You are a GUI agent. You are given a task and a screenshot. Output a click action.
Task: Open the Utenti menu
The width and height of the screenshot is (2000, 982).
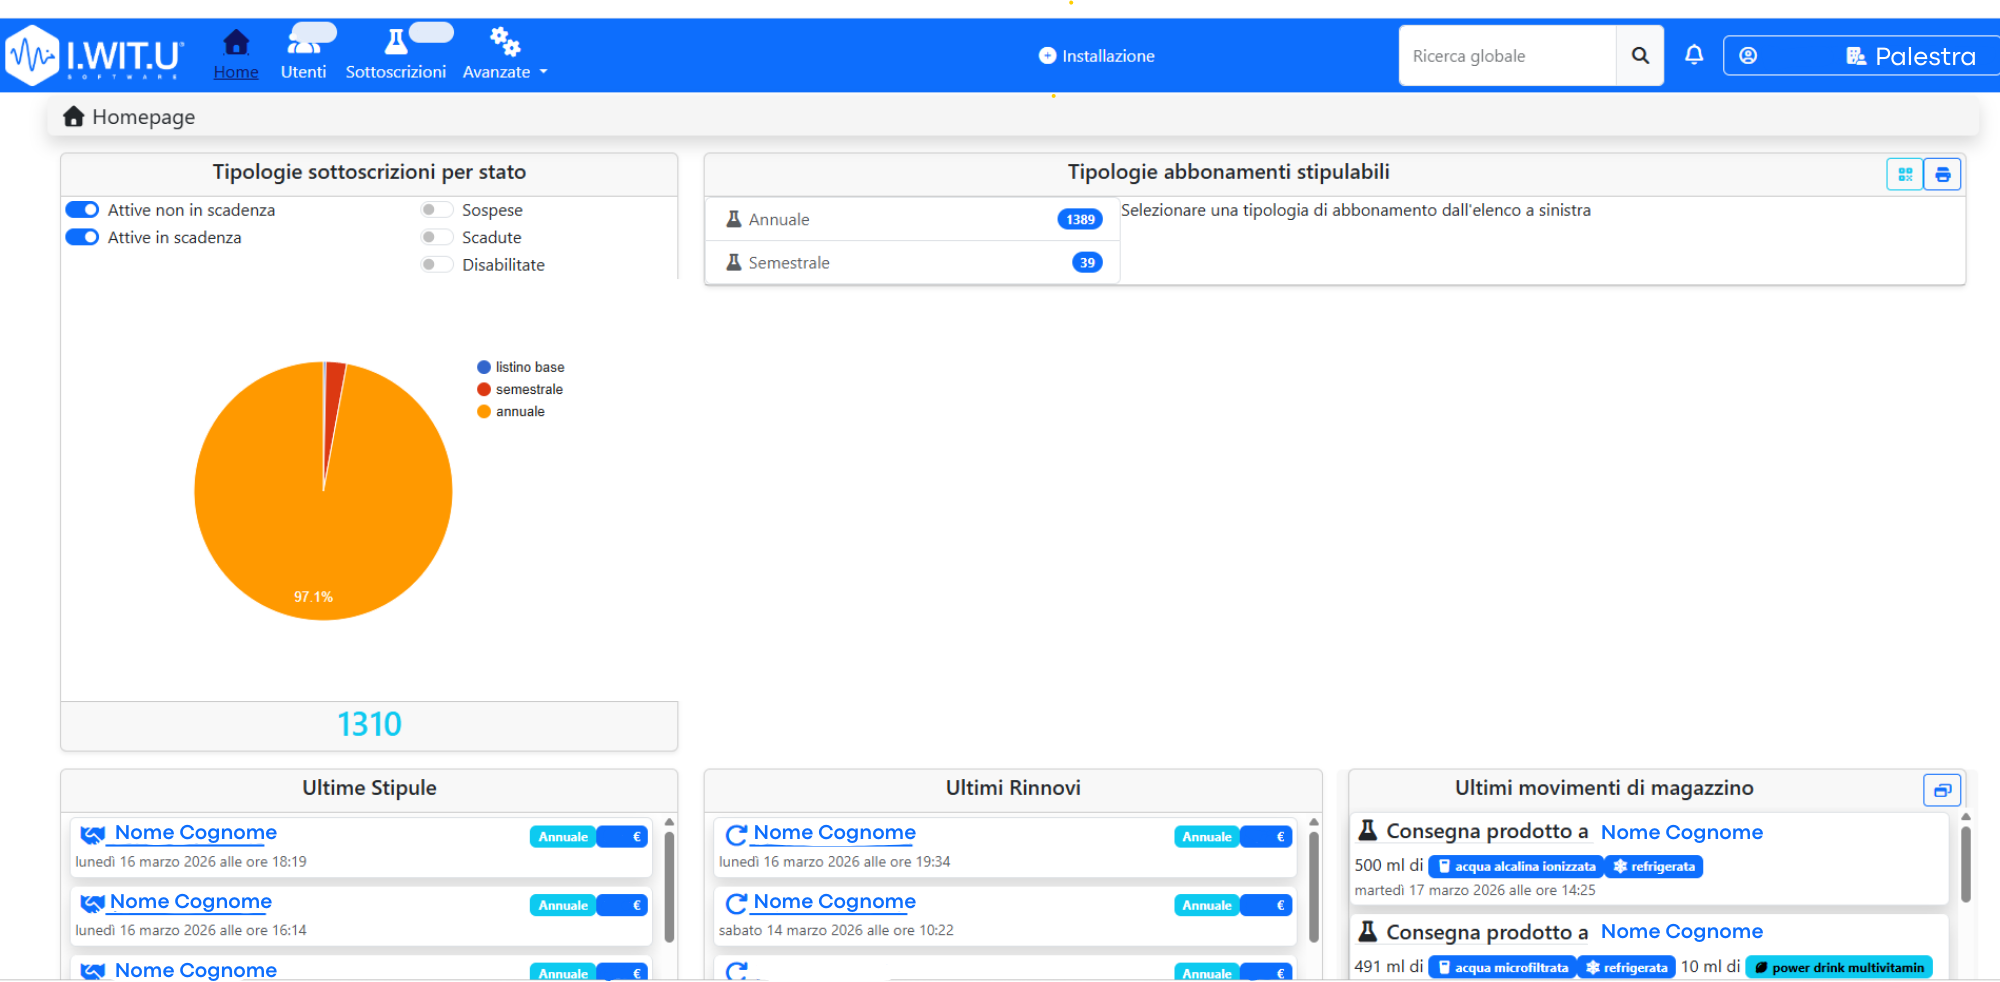tap(303, 56)
